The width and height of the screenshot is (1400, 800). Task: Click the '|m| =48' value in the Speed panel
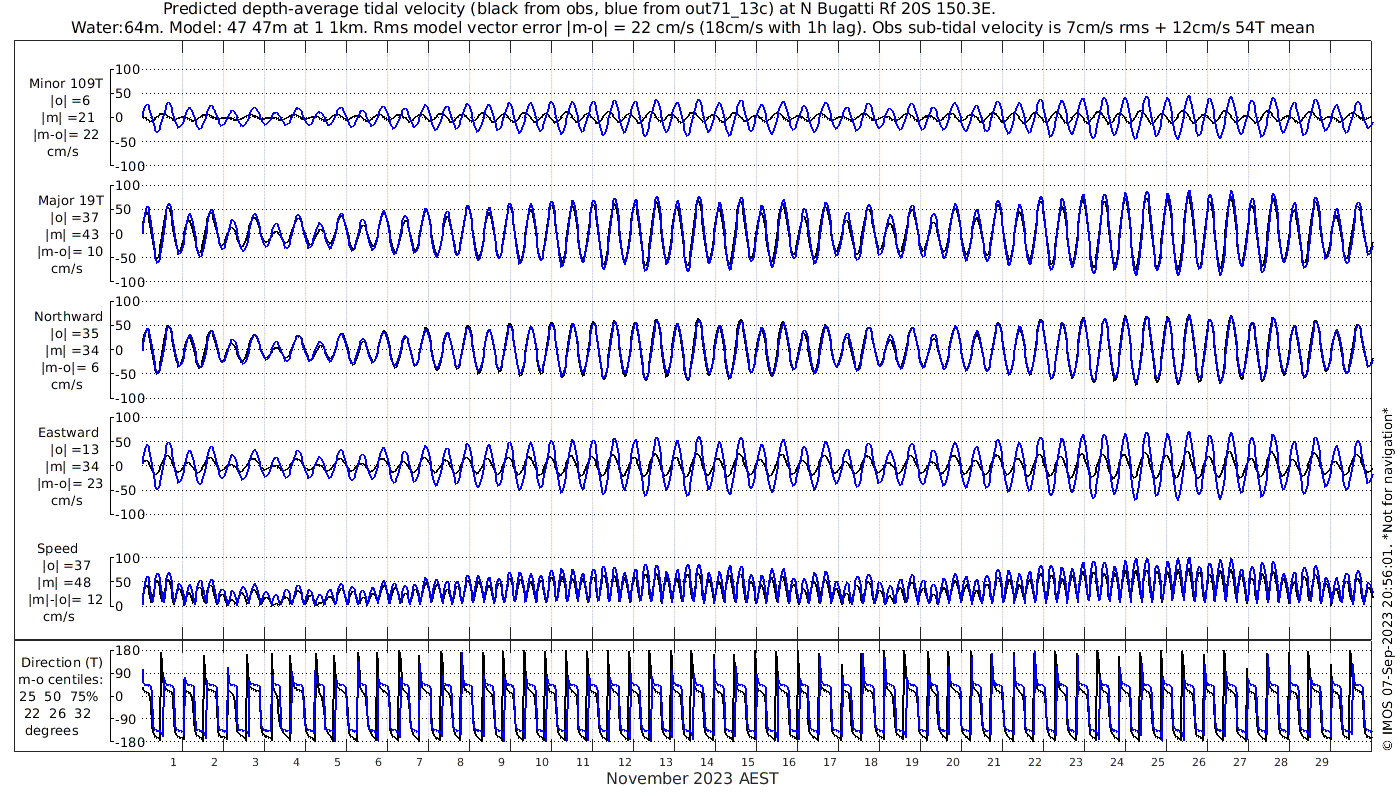(x=68, y=583)
